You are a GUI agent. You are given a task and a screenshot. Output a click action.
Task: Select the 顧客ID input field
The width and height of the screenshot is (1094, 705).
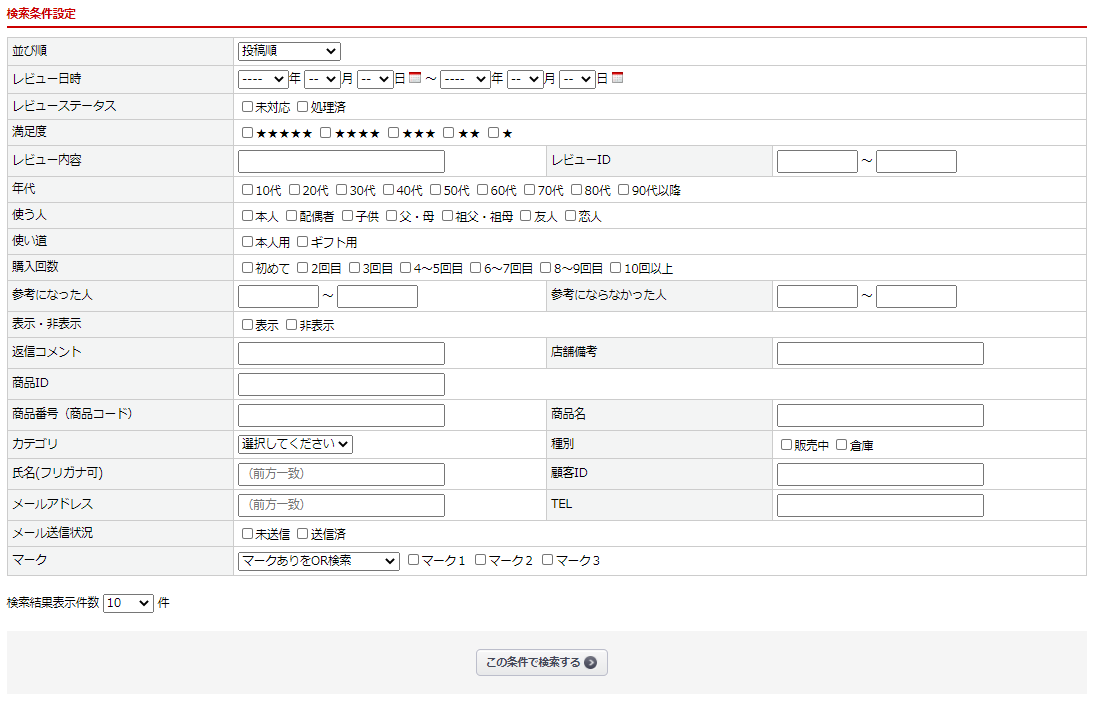click(x=880, y=474)
